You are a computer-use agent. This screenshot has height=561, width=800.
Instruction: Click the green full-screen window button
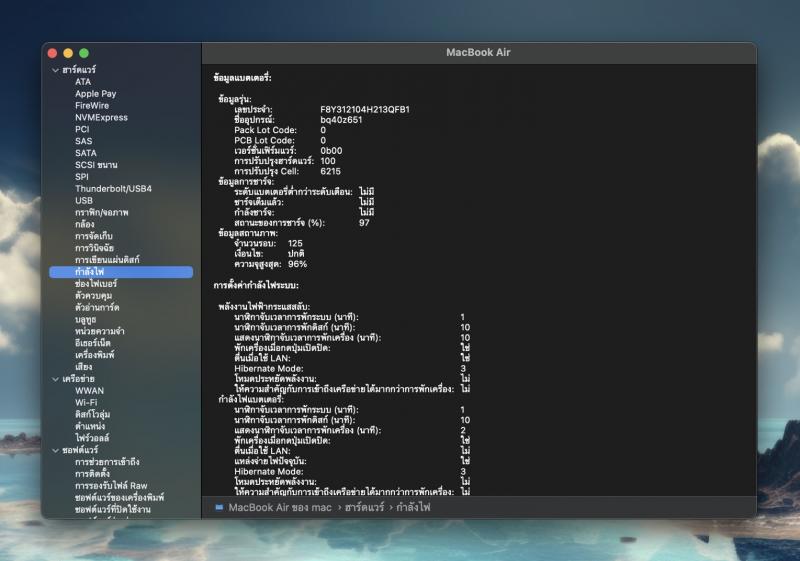pos(84,52)
